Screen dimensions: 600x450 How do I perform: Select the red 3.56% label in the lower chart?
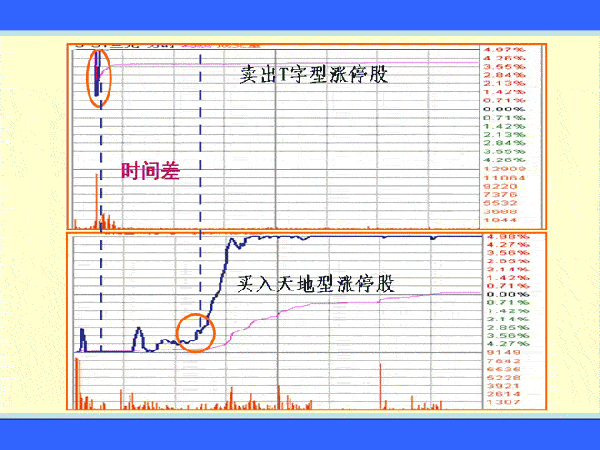click(x=508, y=253)
